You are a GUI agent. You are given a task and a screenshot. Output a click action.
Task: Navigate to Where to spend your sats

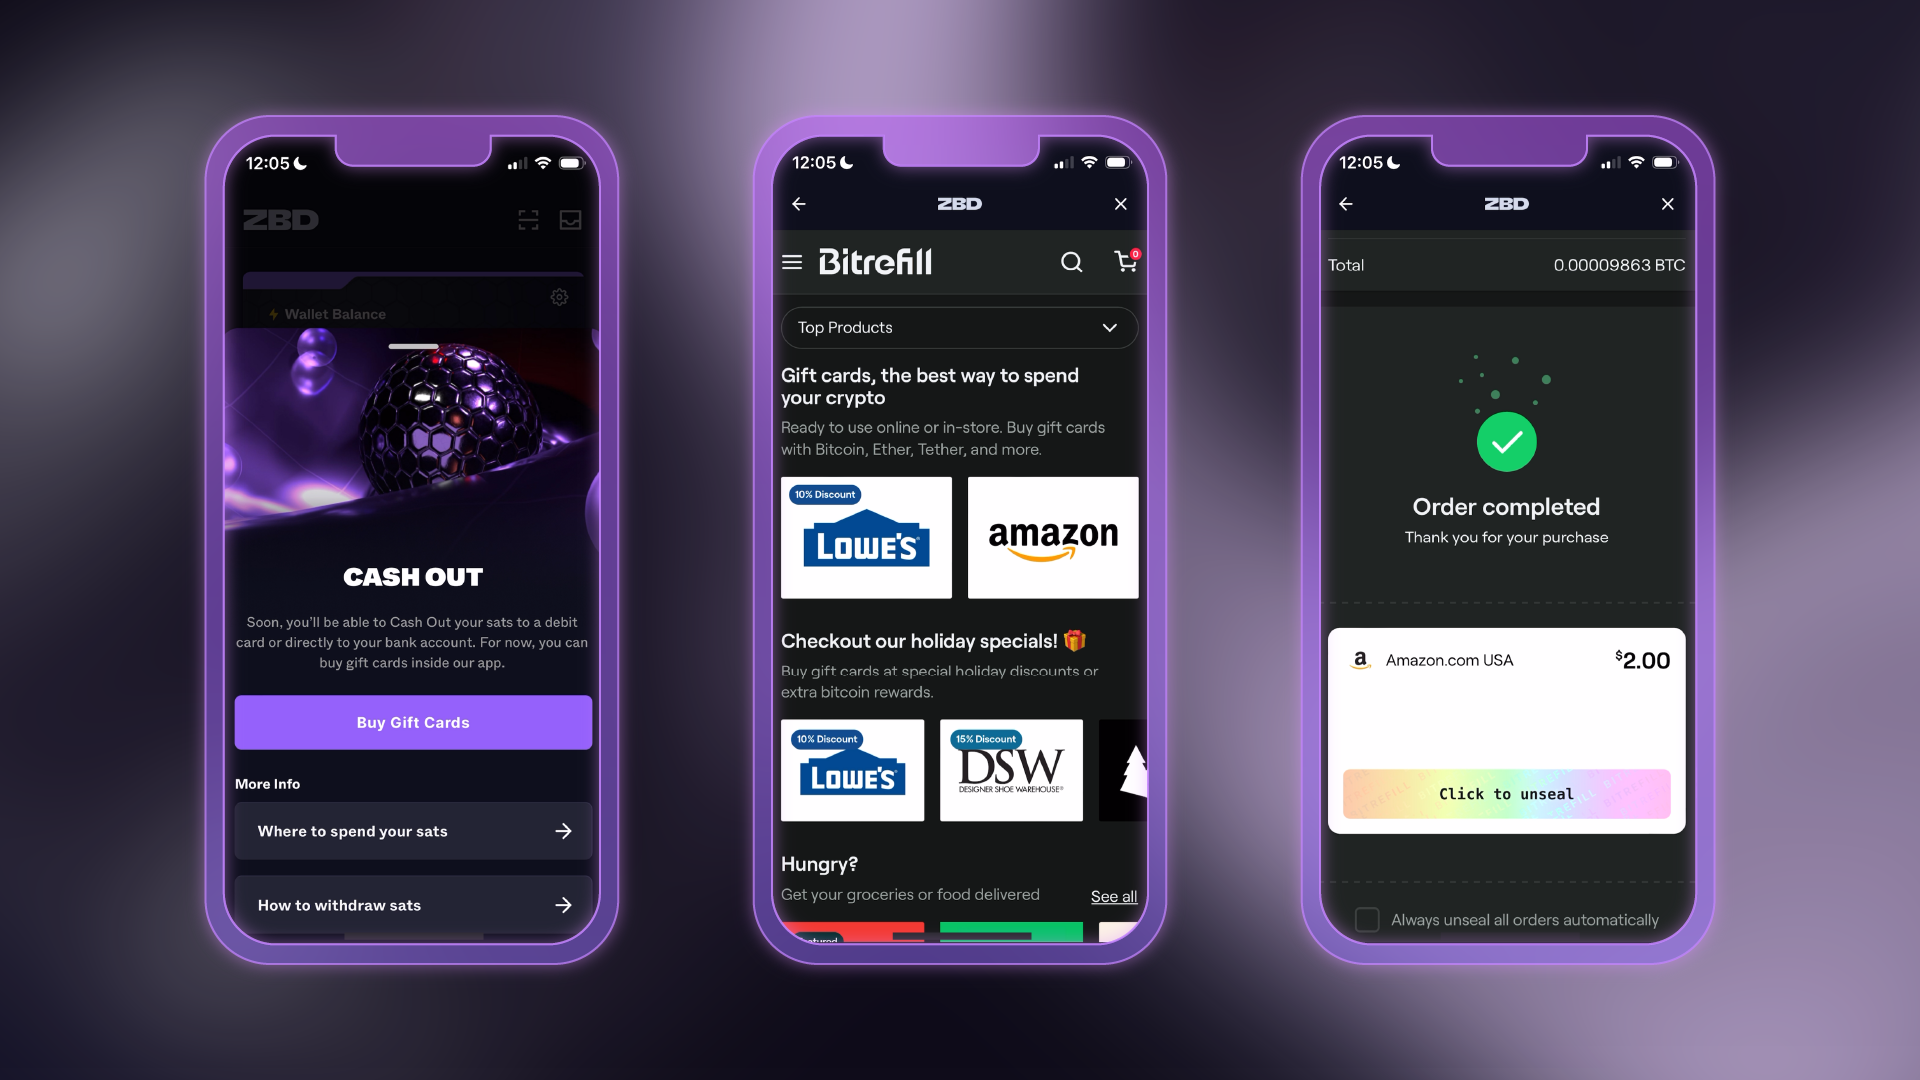[x=414, y=831]
